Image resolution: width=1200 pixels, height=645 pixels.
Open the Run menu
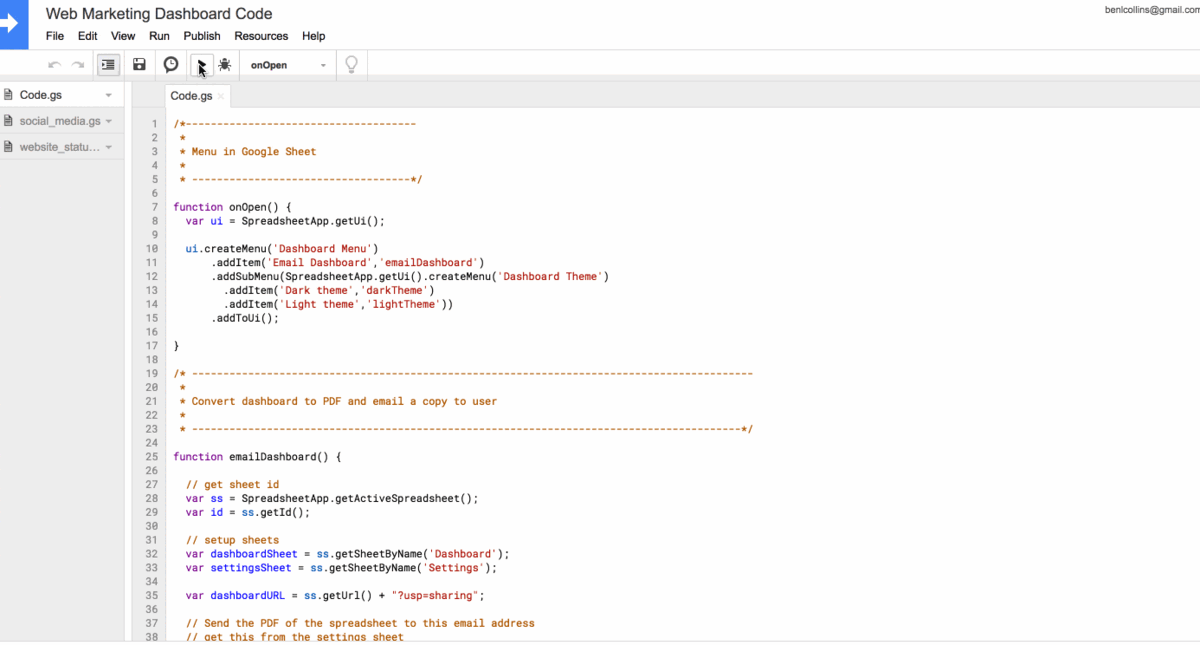tap(159, 36)
